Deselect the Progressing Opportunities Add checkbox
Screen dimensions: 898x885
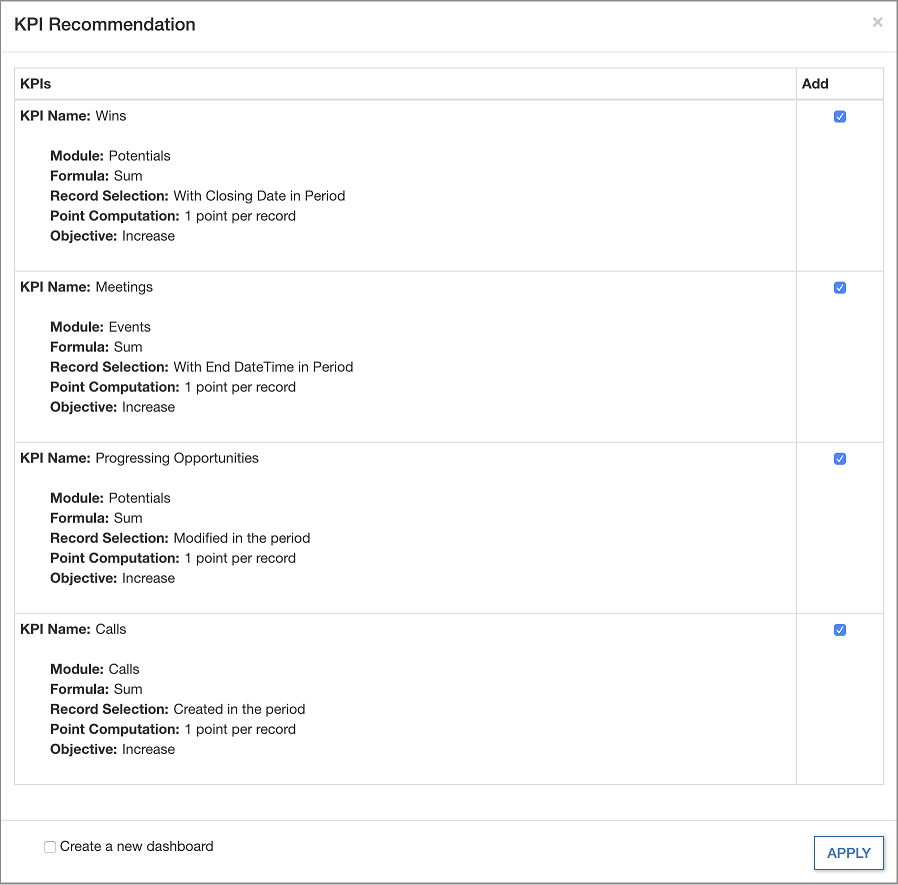coord(840,459)
